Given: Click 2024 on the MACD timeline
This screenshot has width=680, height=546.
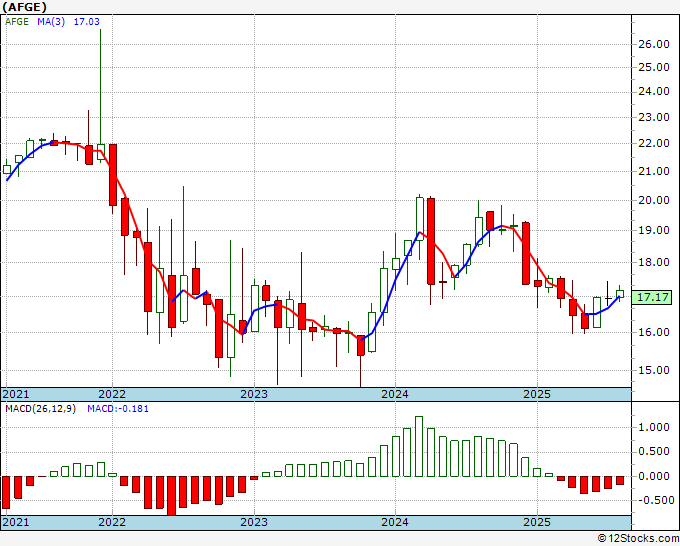Looking at the screenshot, I should click(x=395, y=522).
